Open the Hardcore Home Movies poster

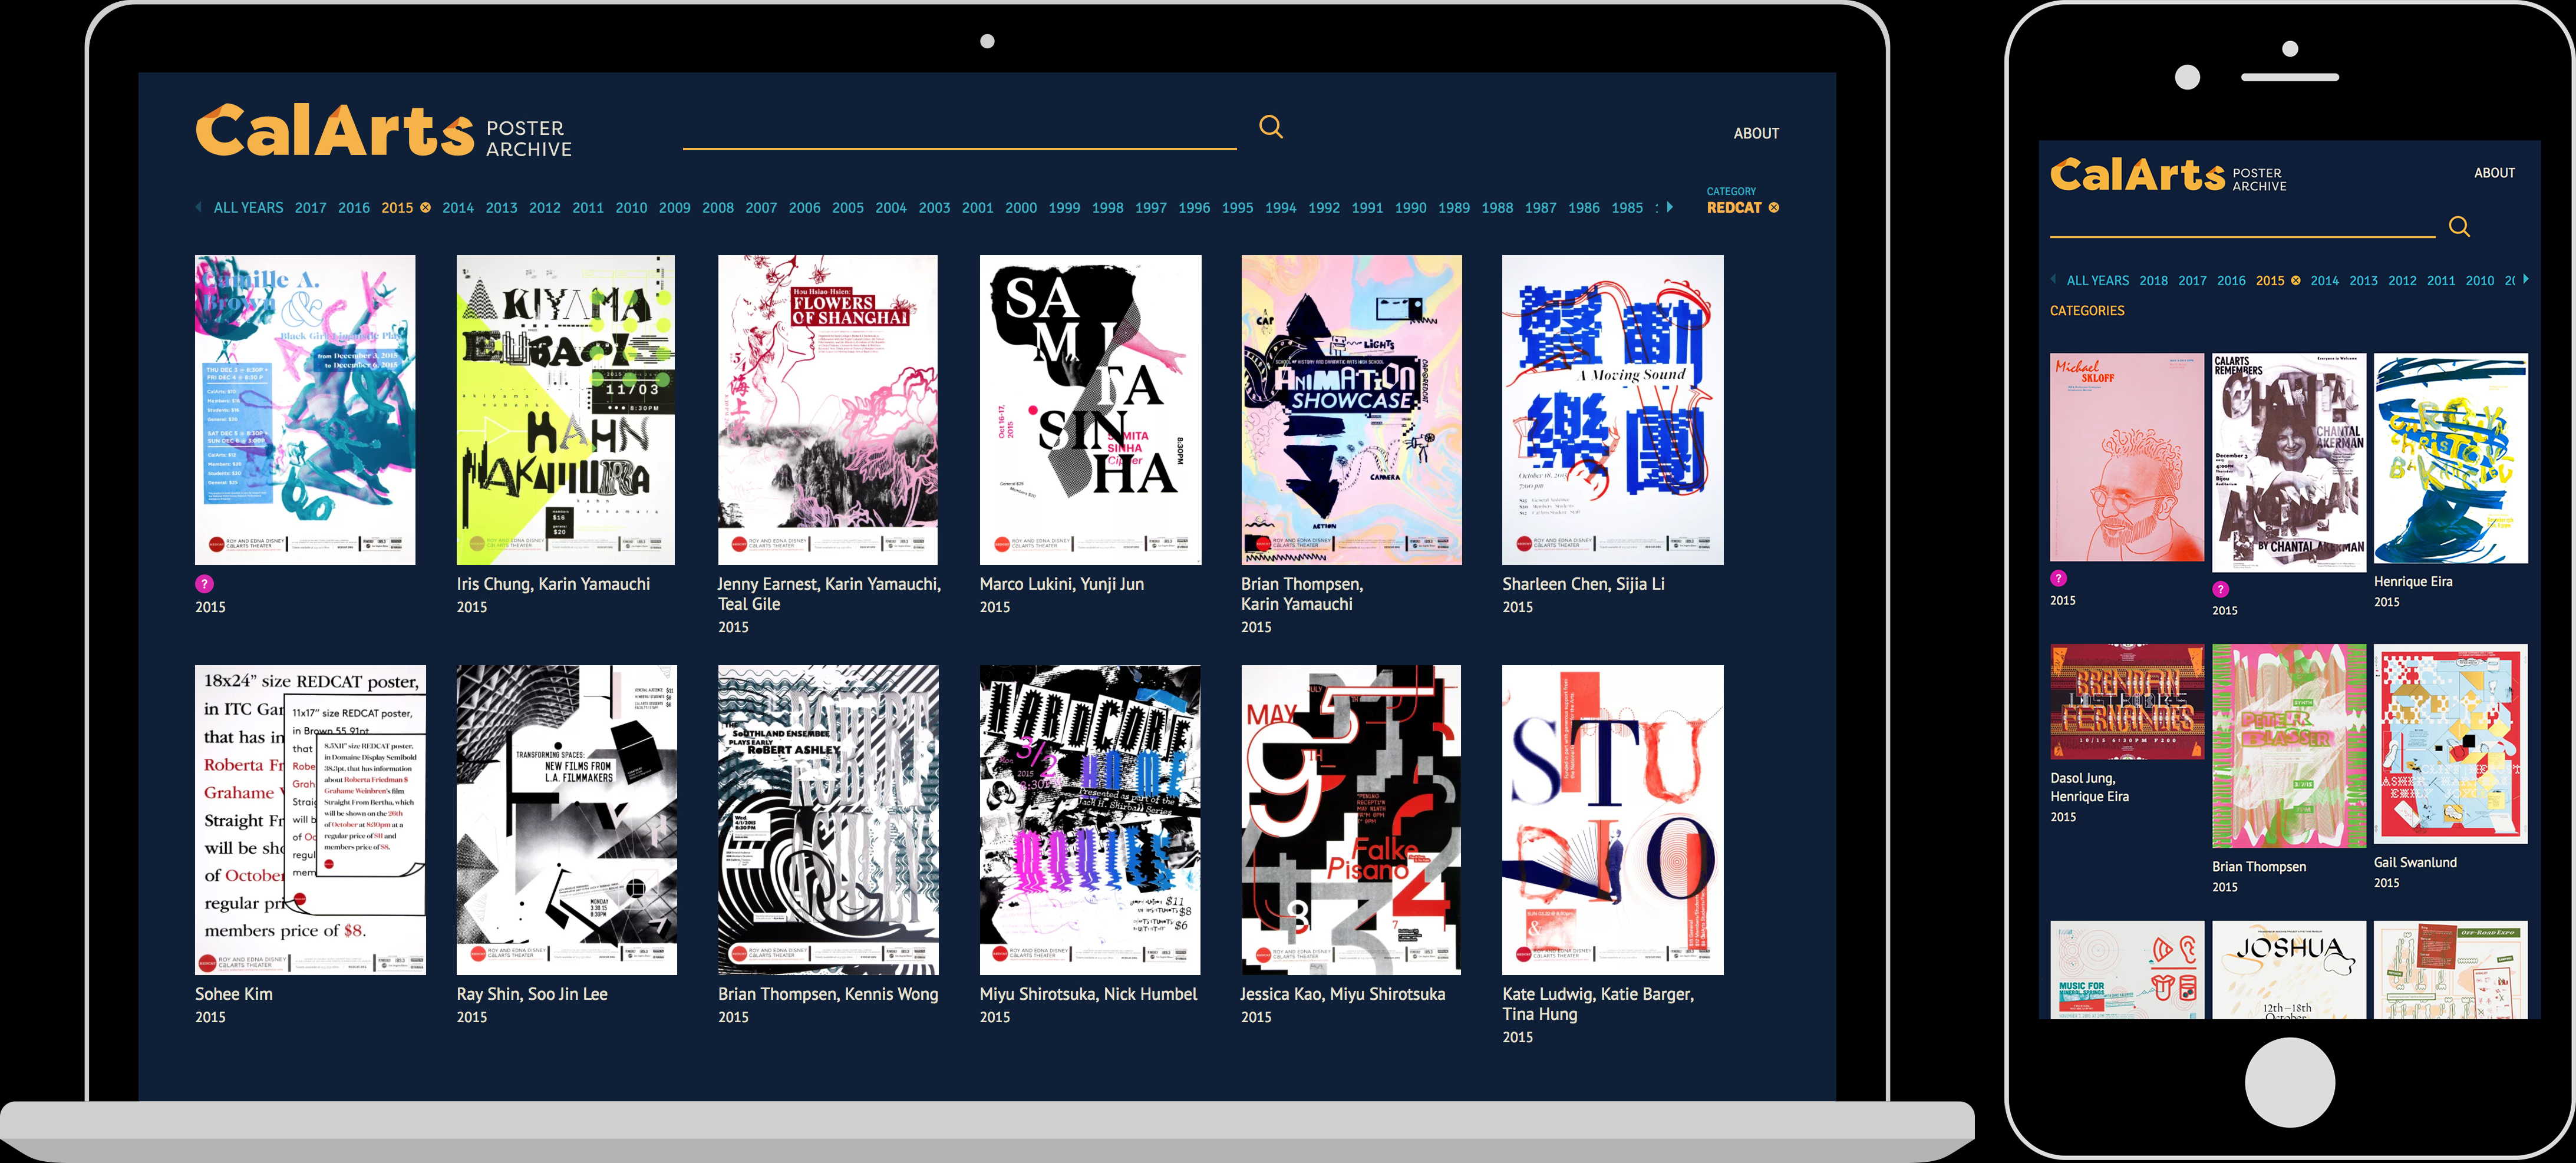[x=1090, y=820]
